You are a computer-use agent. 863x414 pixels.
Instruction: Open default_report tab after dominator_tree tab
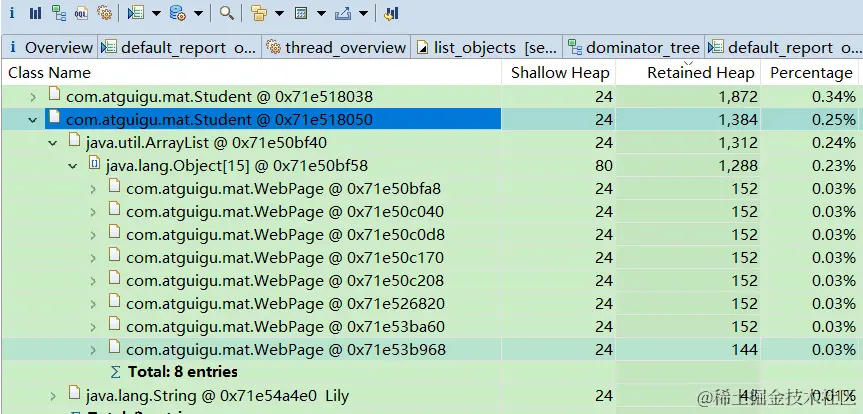pos(784,48)
